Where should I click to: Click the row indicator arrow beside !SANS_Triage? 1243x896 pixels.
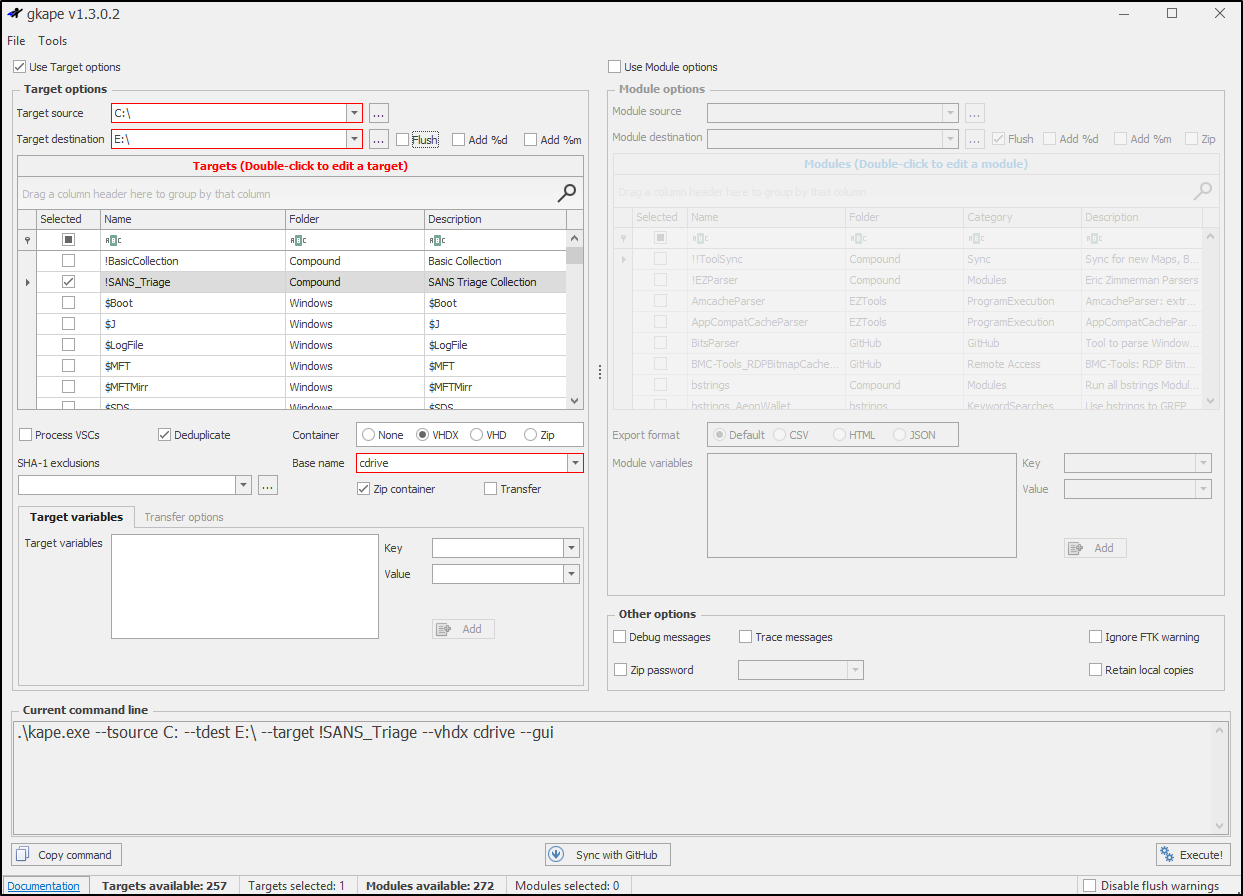[x=27, y=283]
